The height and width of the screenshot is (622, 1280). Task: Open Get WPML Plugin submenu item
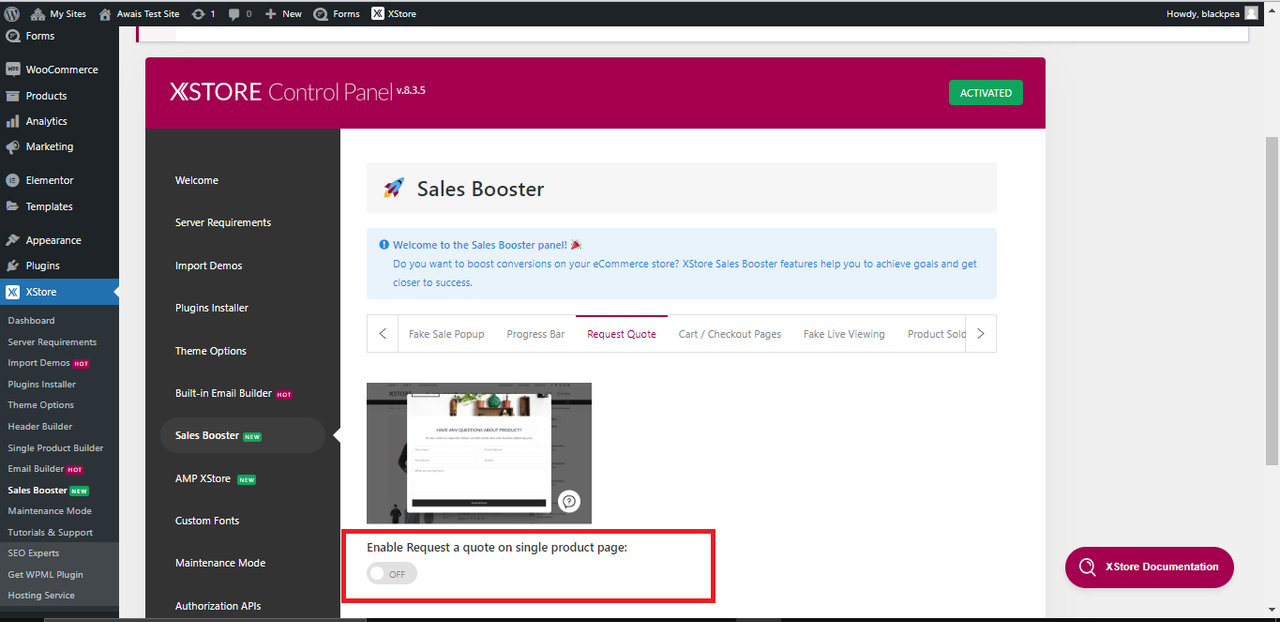point(45,575)
